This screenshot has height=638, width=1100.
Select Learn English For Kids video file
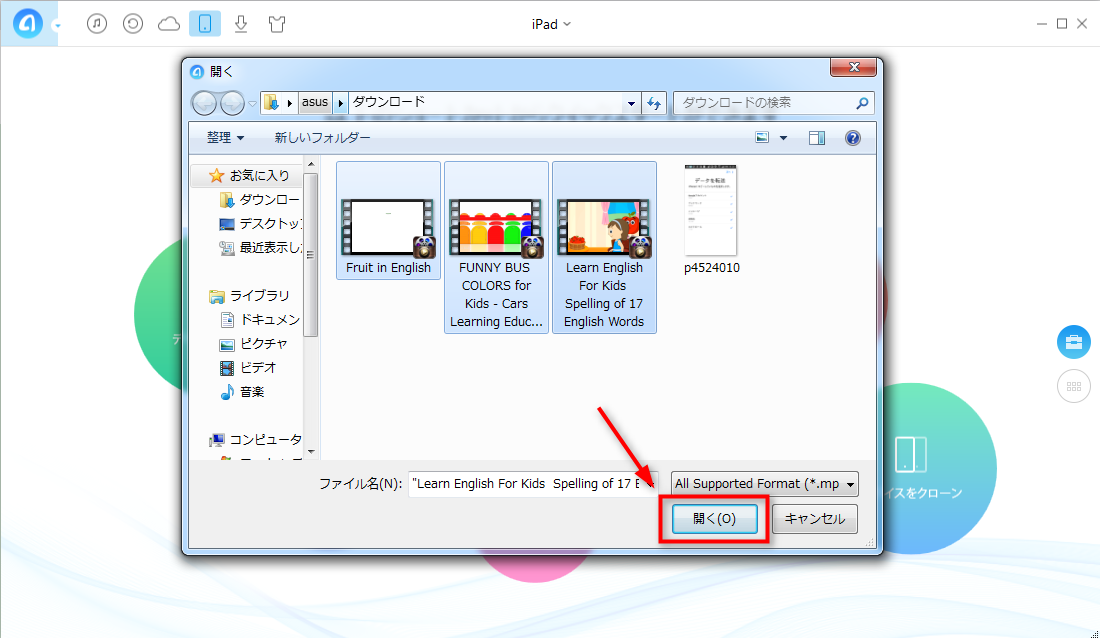click(605, 248)
